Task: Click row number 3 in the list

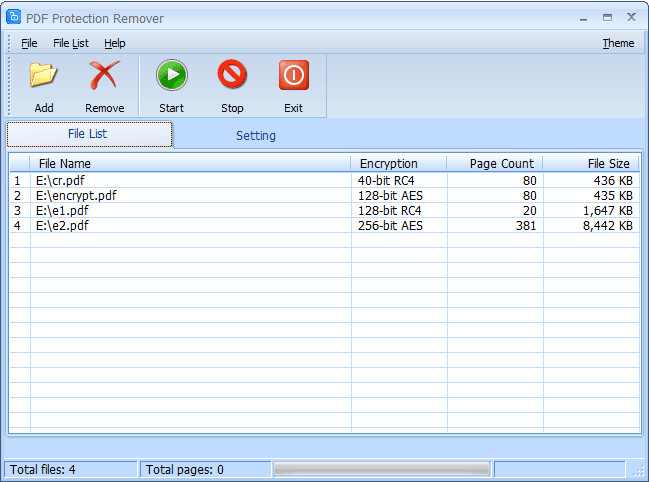Action: (x=17, y=211)
